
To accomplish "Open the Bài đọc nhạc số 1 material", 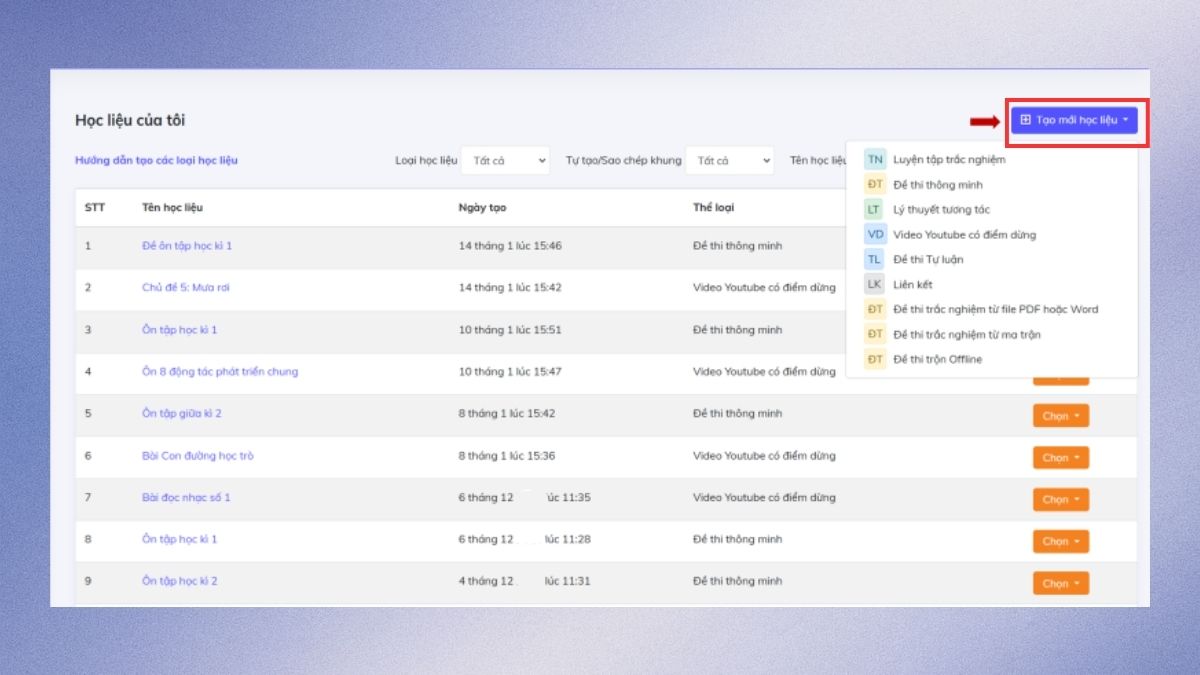I will tap(186, 497).
